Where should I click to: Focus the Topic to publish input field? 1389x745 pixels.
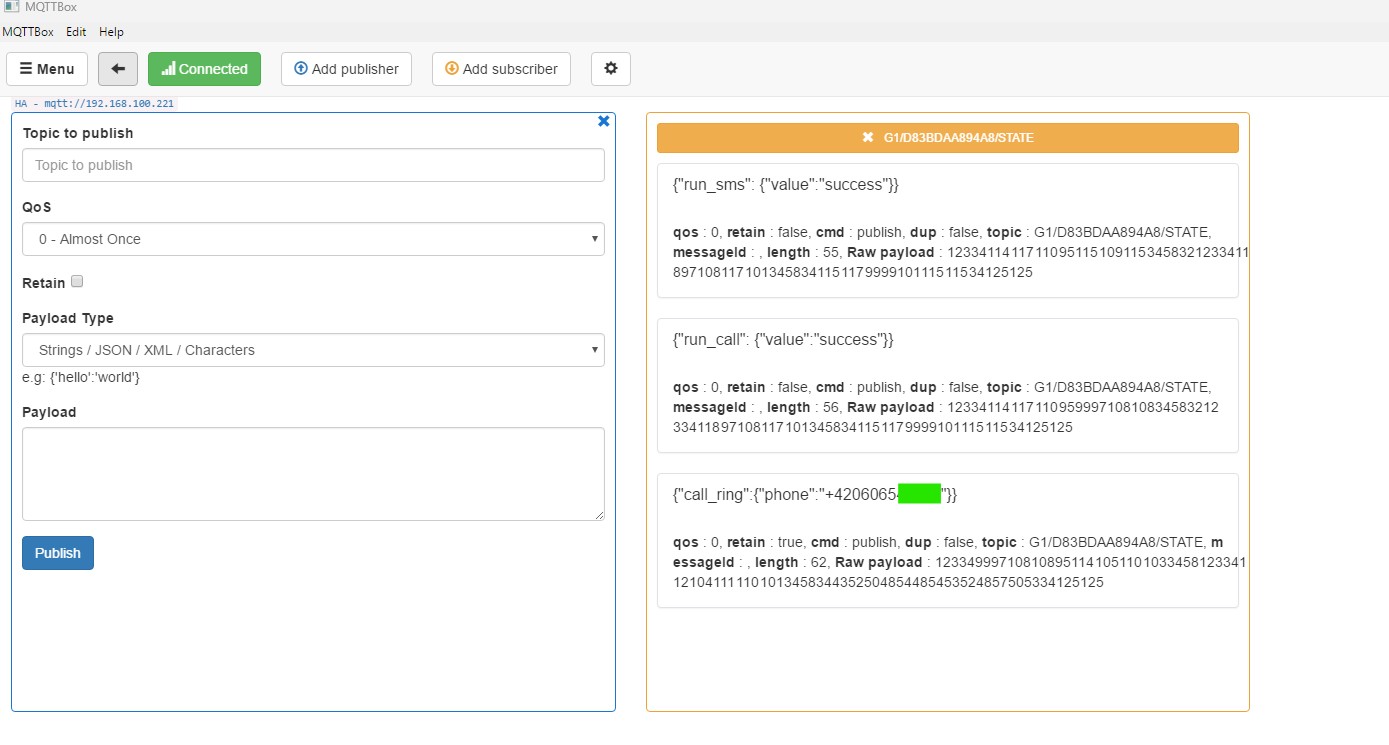click(x=313, y=165)
